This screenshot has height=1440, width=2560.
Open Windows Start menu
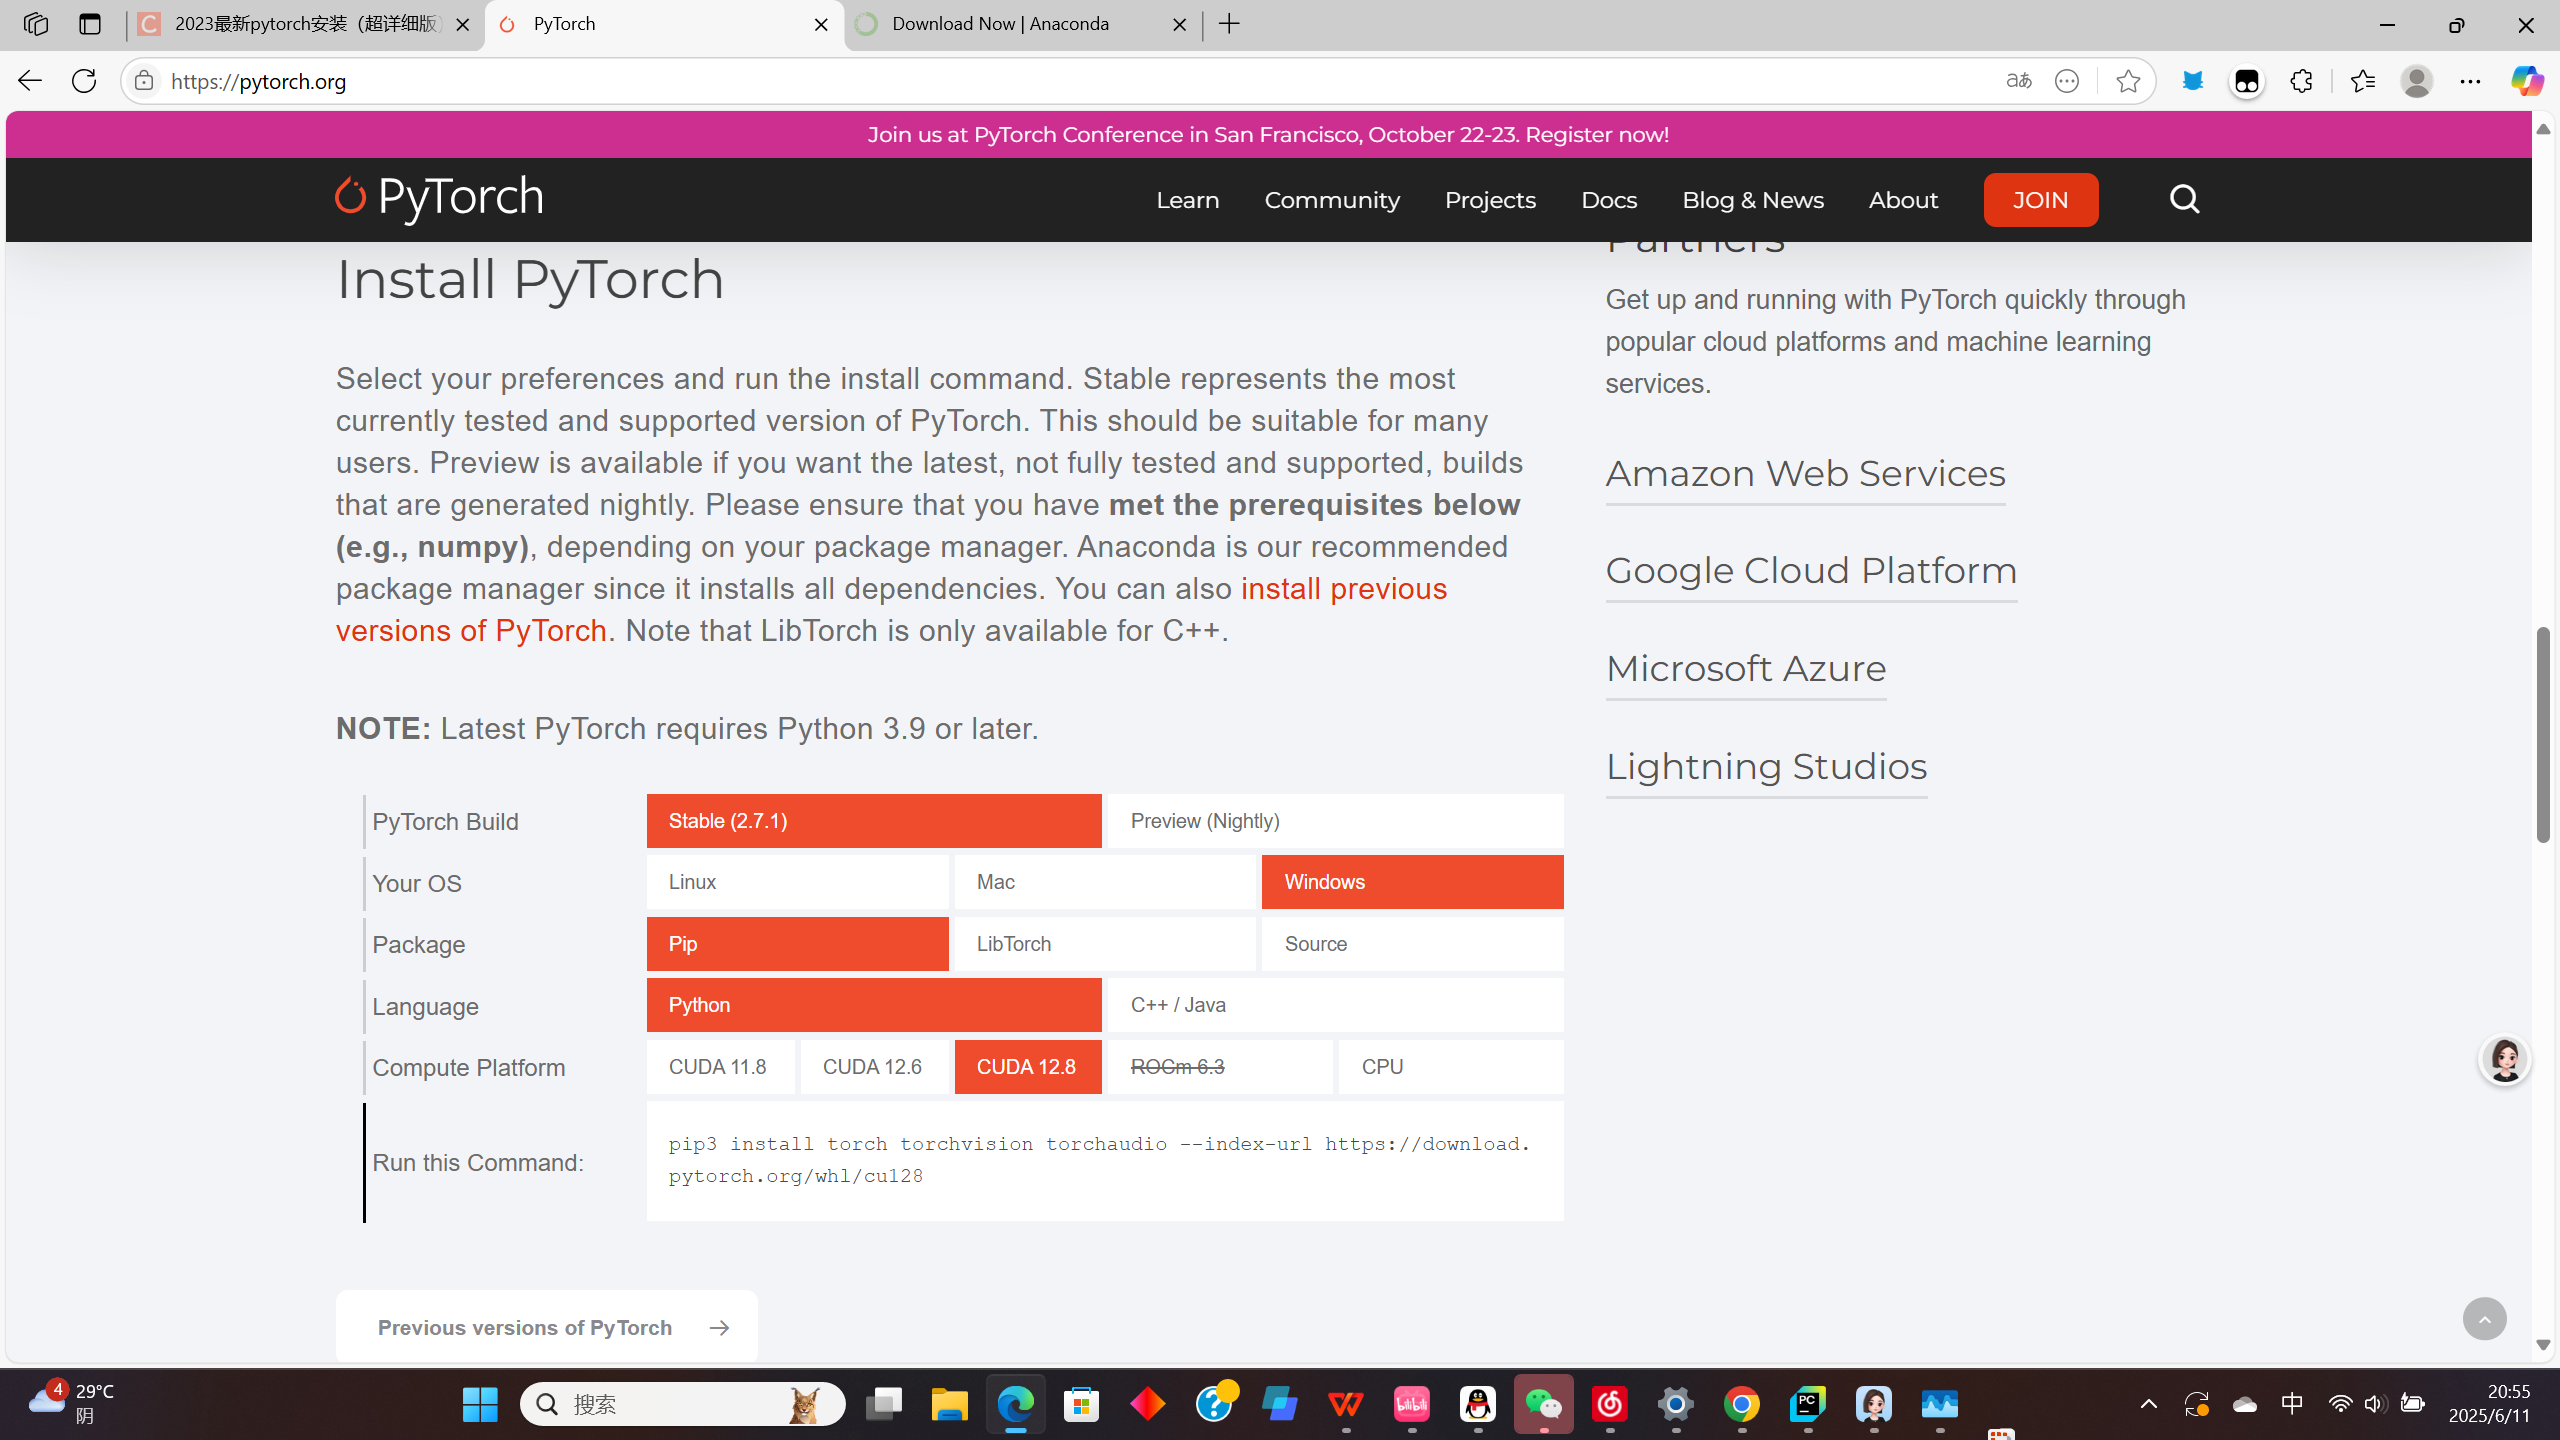pos(480,1404)
